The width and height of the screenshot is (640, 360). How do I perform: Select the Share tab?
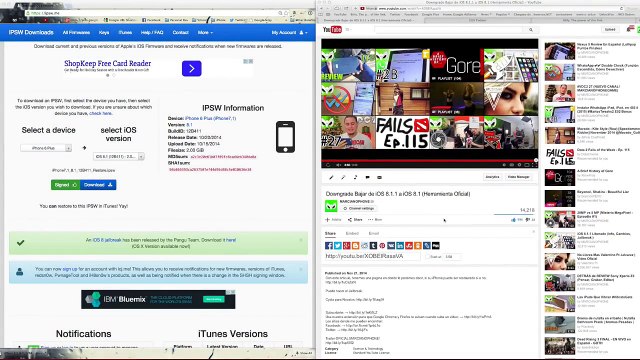point(330,233)
